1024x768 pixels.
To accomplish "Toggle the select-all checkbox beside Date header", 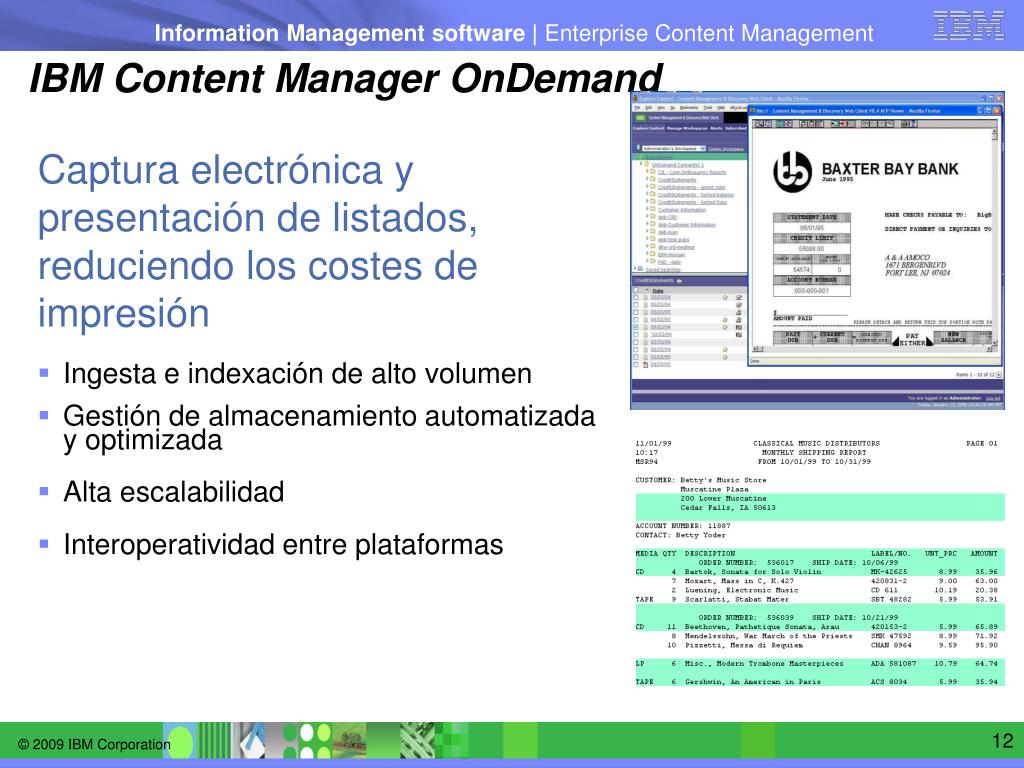I will 635,290.
